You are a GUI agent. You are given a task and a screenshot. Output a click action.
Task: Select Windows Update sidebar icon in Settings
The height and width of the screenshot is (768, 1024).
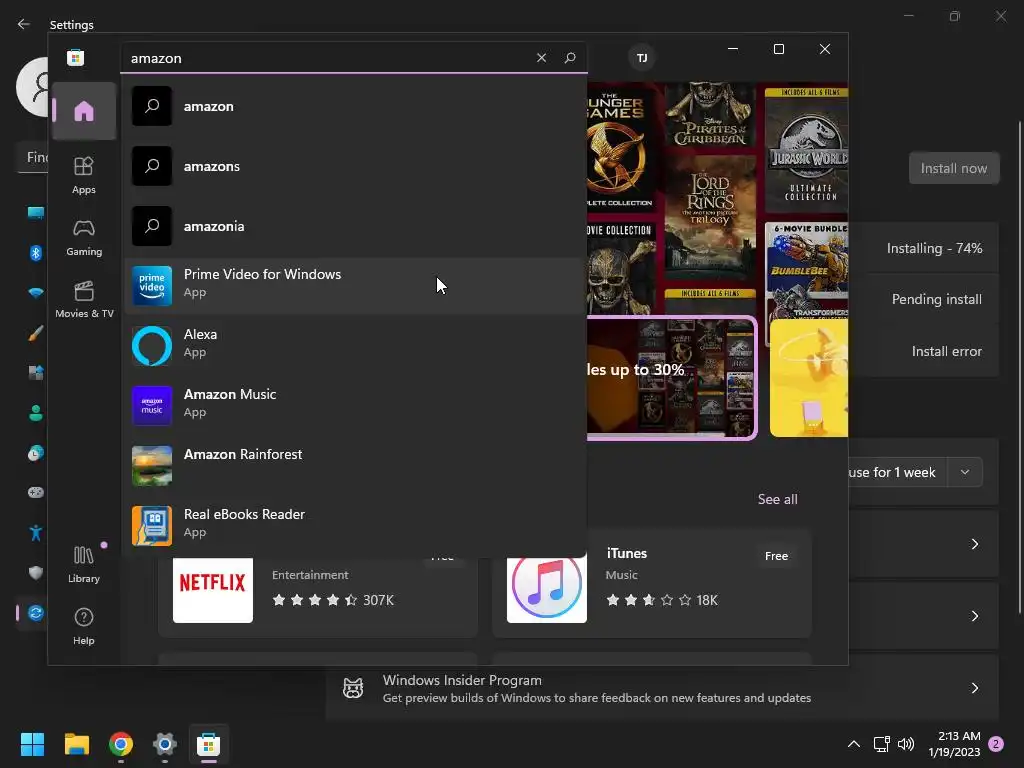coord(35,613)
